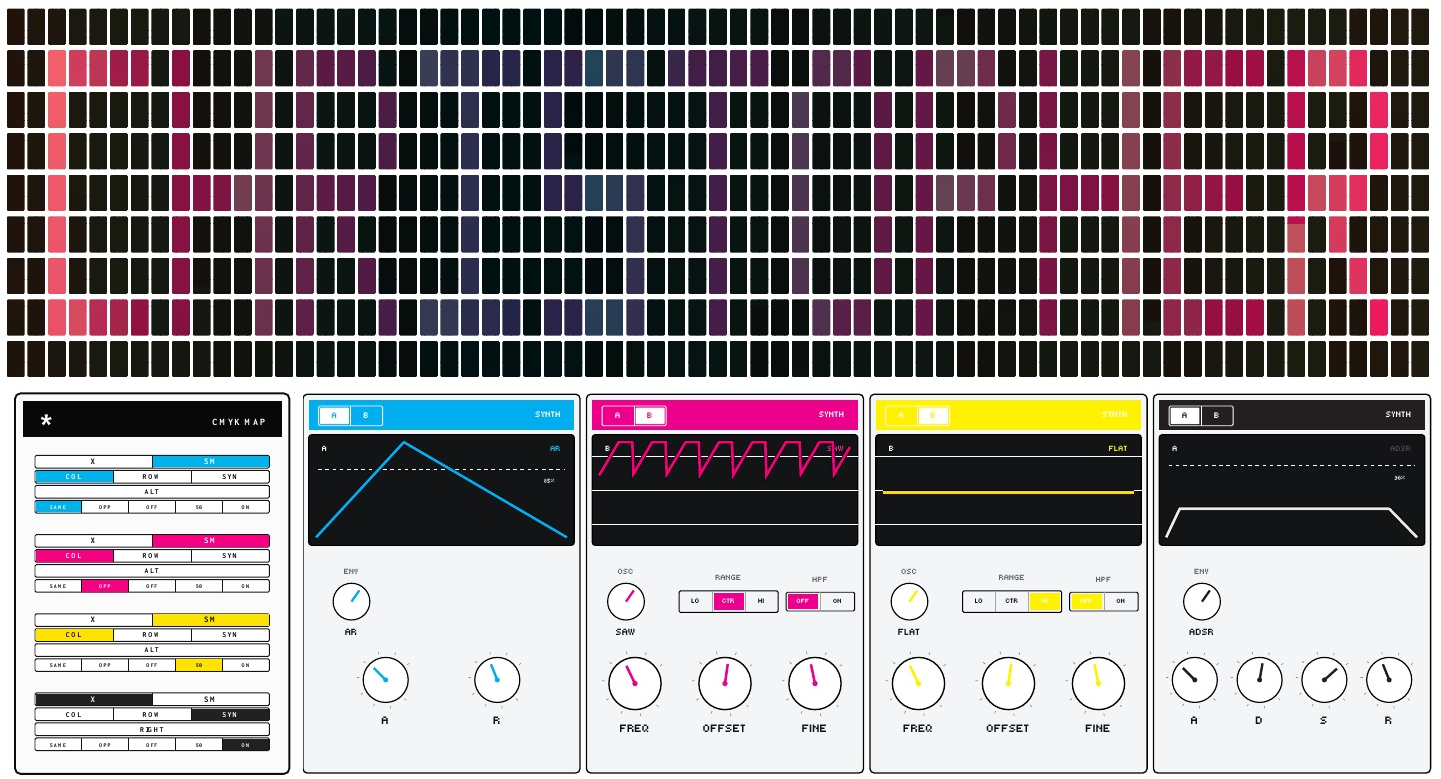
Task: Click the magenta OSC knob labeled SAW
Action: pyautogui.click(x=626, y=601)
